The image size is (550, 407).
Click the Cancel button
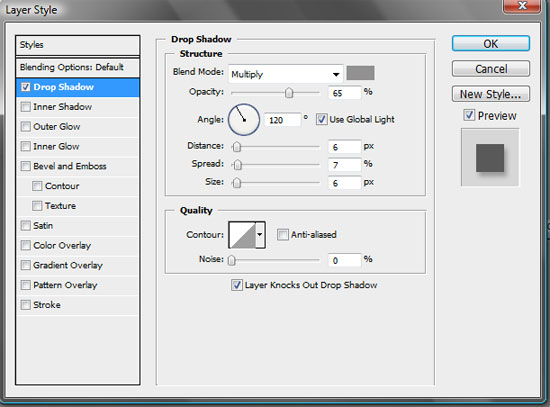[x=490, y=69]
